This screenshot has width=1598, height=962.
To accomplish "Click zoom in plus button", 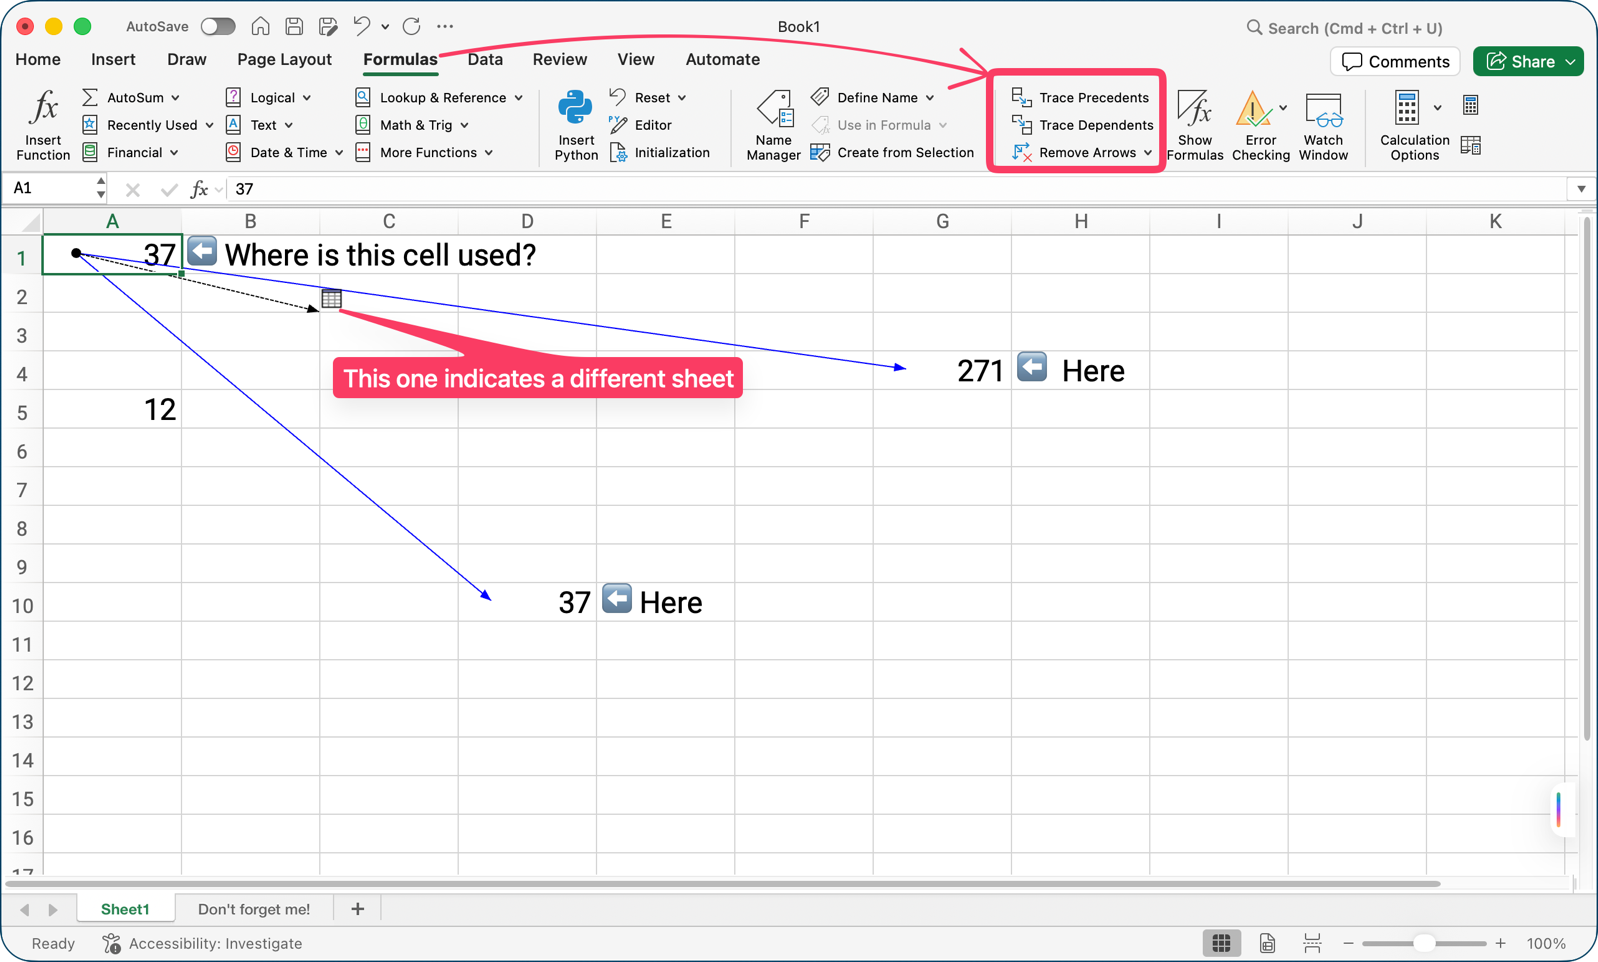I will coord(1500,943).
